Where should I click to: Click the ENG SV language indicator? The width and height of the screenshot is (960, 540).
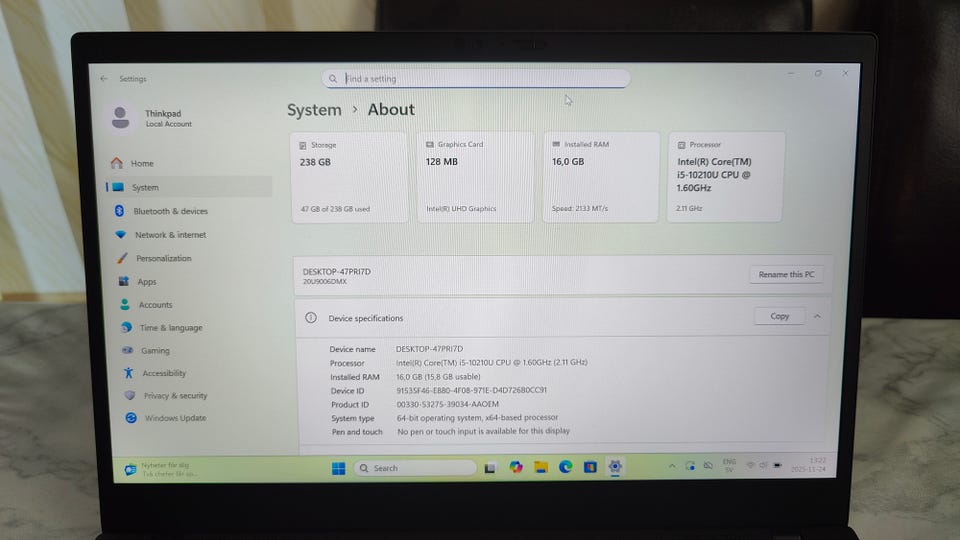point(729,465)
